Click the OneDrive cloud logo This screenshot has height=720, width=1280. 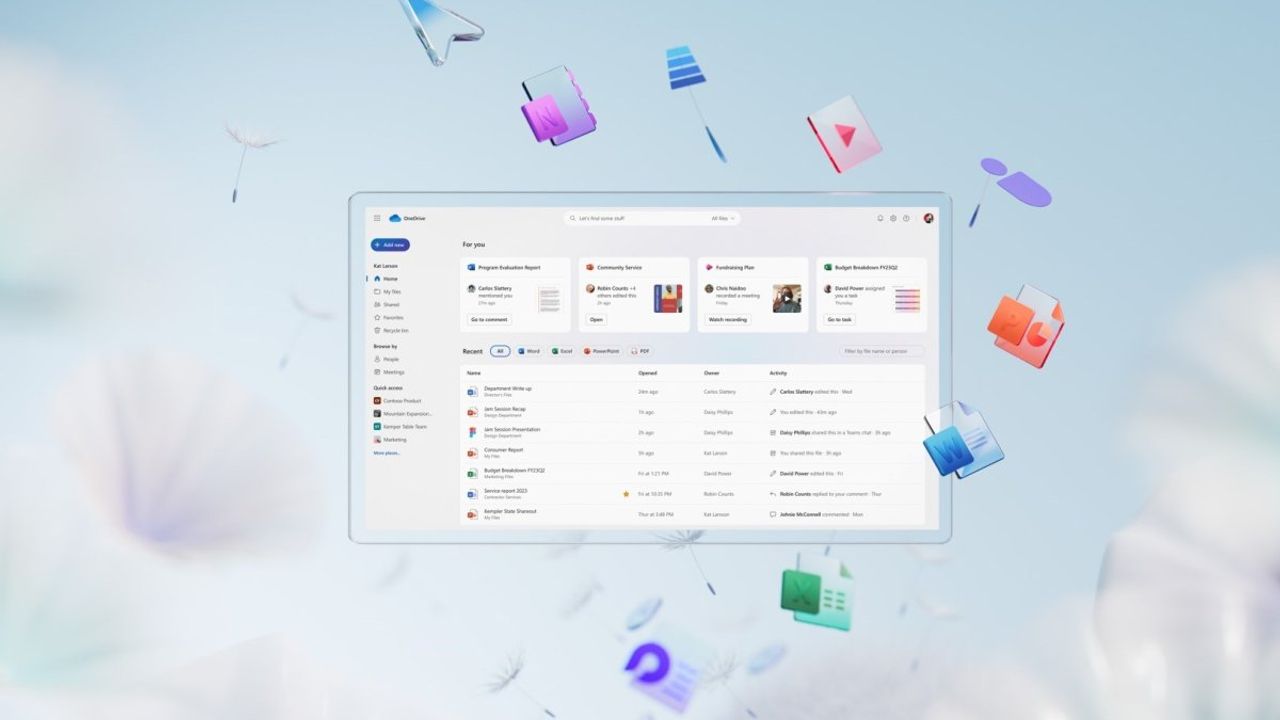click(x=395, y=218)
